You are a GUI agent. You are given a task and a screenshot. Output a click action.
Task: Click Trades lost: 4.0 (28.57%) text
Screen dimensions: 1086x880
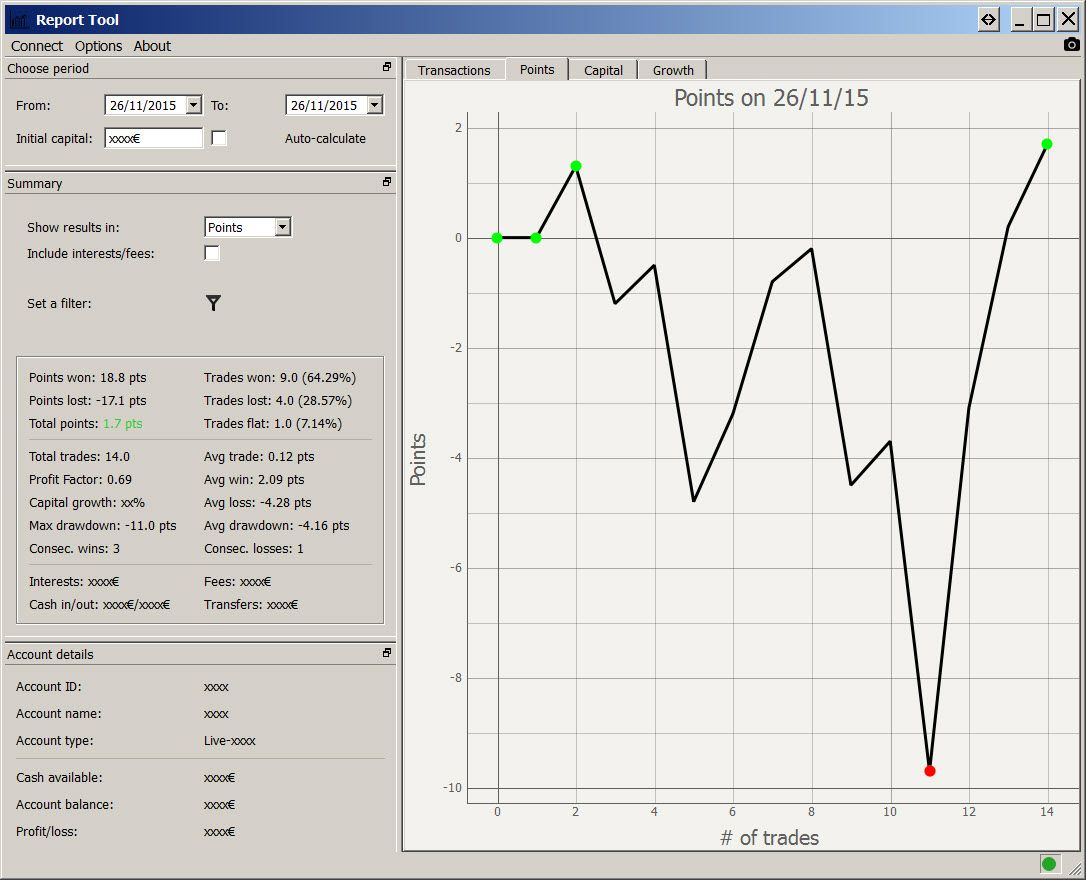278,400
